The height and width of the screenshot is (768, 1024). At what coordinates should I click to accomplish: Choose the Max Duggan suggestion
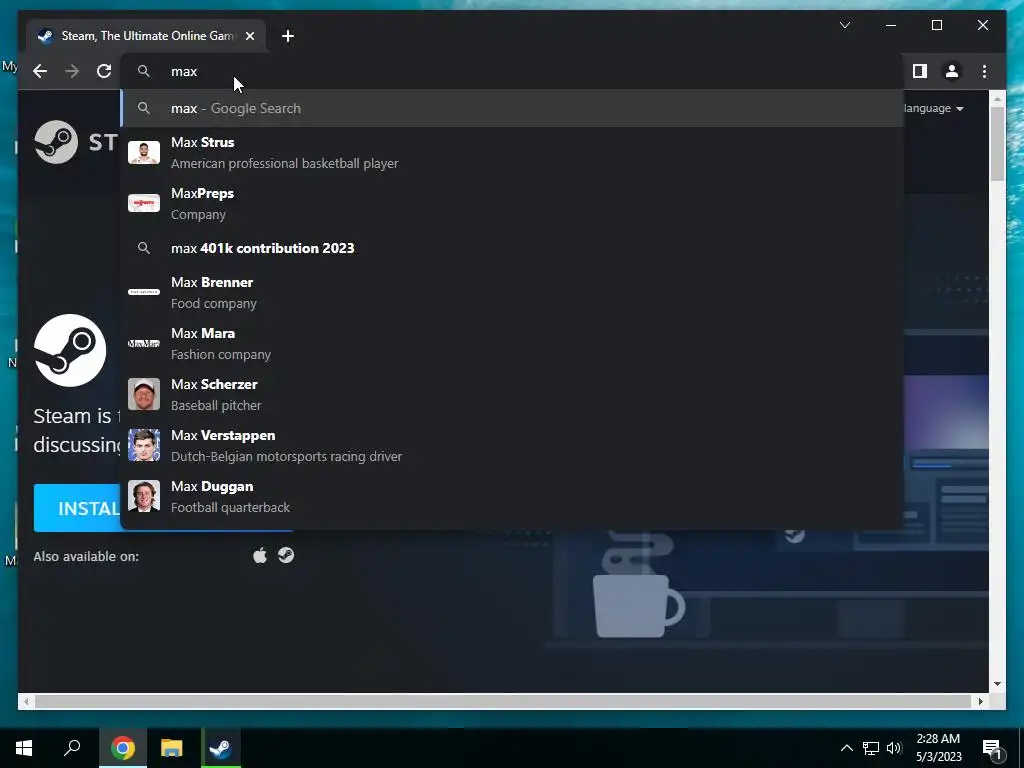tap(513, 496)
